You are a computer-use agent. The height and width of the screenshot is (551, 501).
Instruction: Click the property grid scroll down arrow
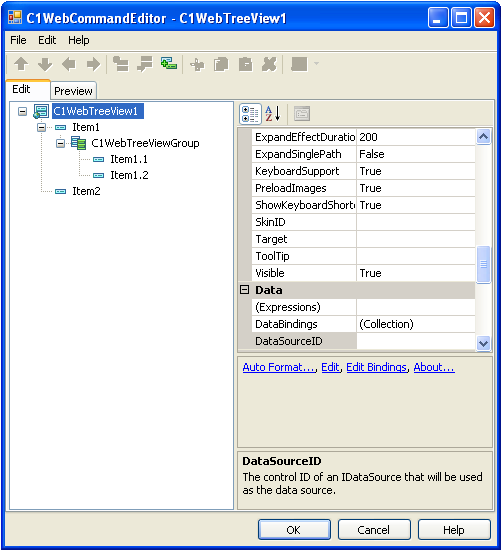click(483, 343)
